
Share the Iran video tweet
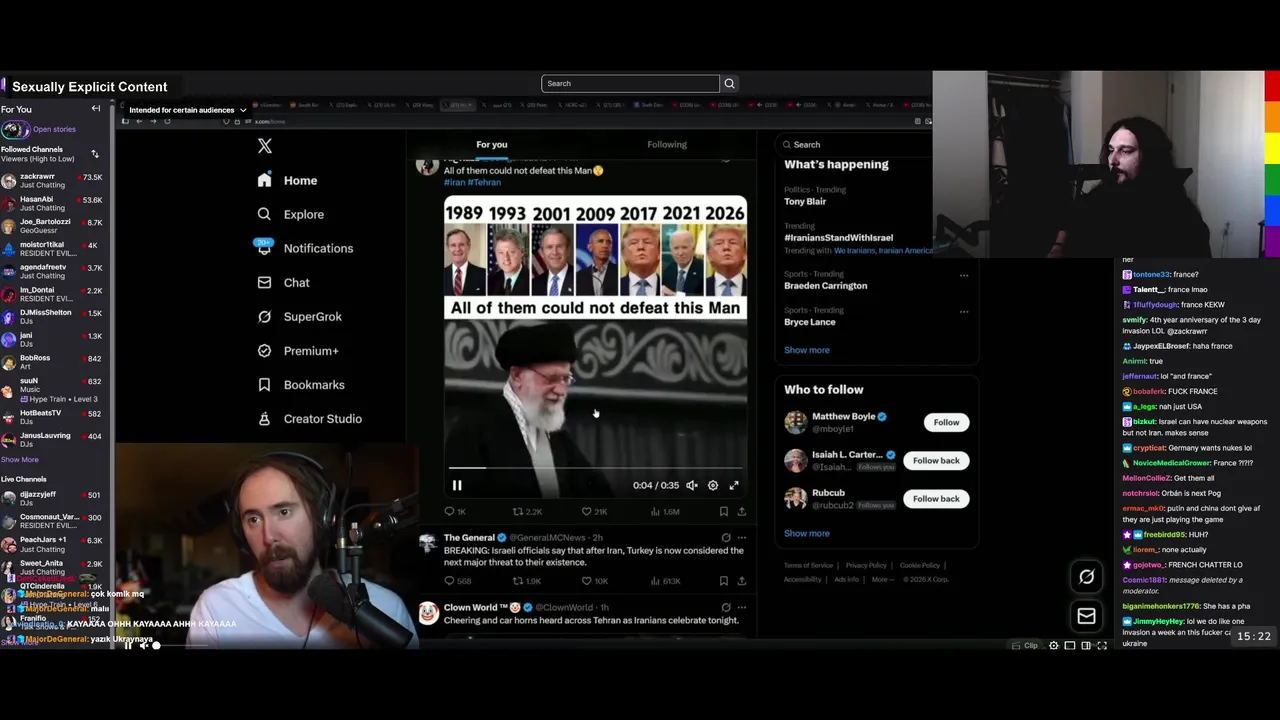click(x=741, y=511)
